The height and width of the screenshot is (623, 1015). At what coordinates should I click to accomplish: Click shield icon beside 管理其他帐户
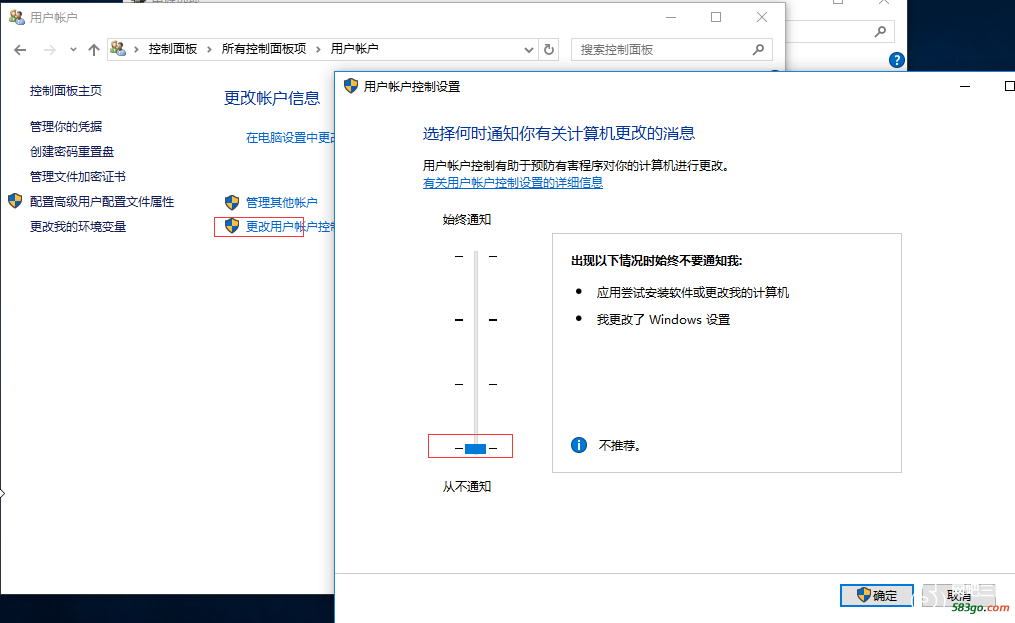[x=232, y=202]
